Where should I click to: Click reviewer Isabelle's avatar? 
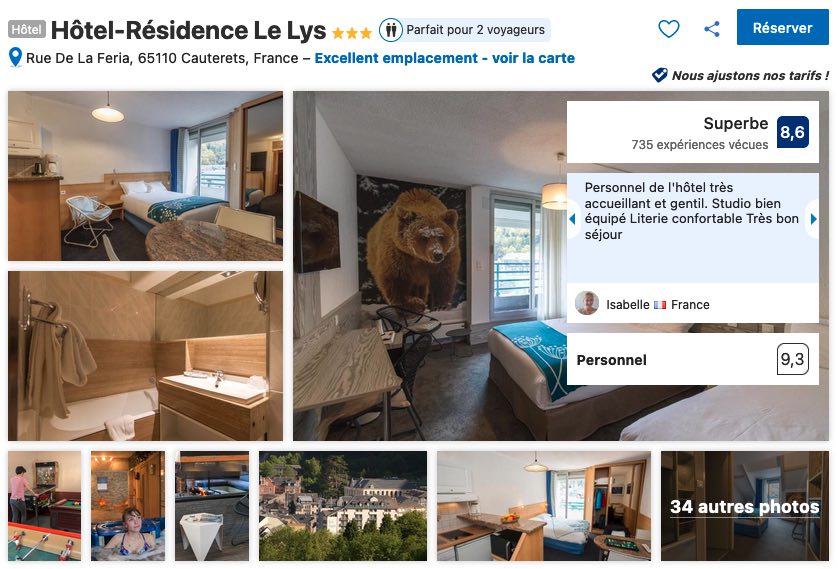[x=587, y=303]
